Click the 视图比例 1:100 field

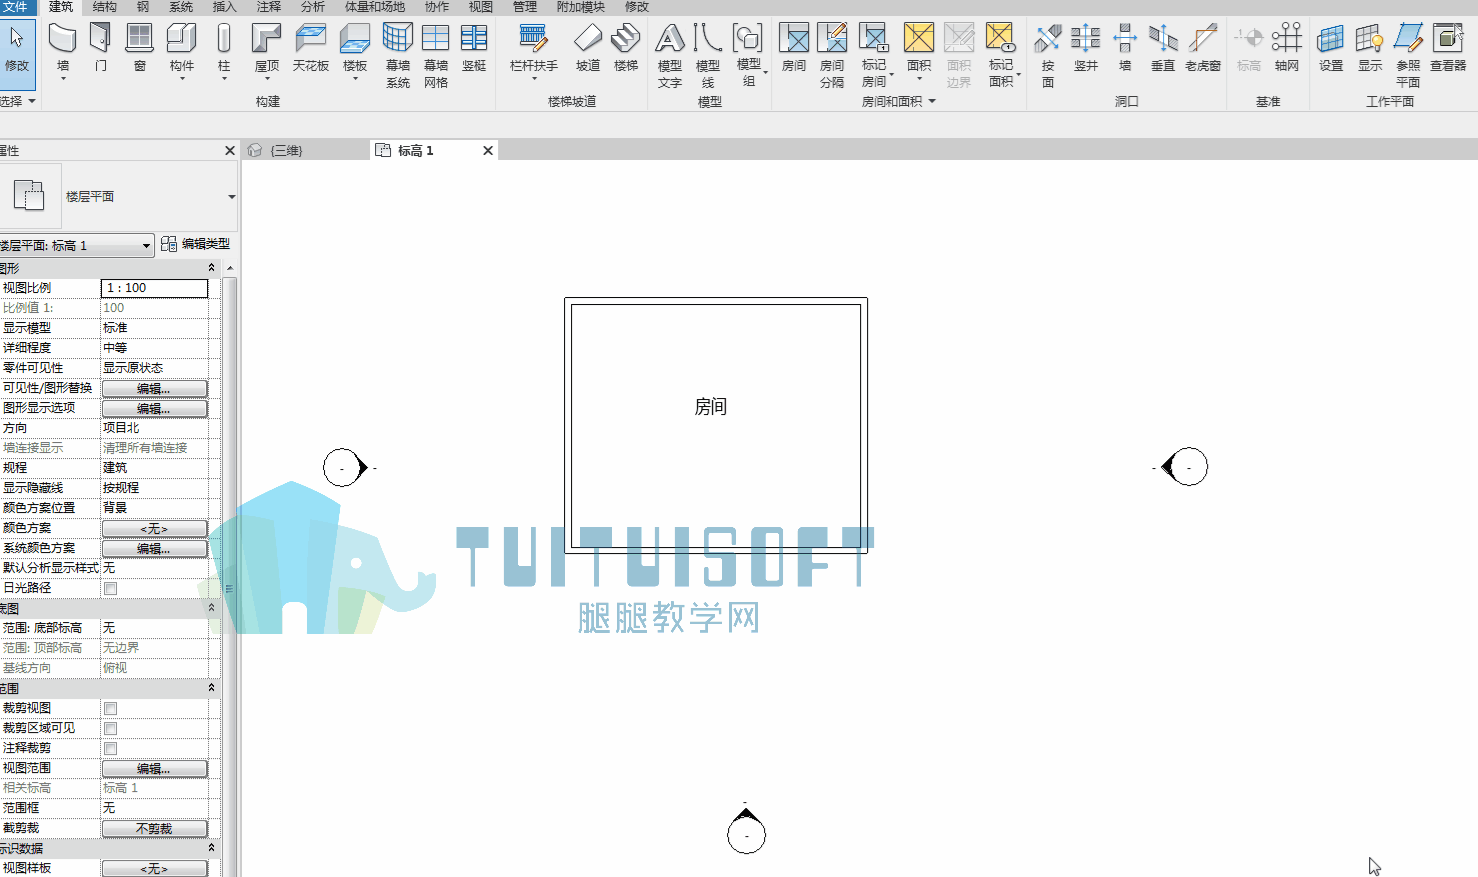point(154,288)
